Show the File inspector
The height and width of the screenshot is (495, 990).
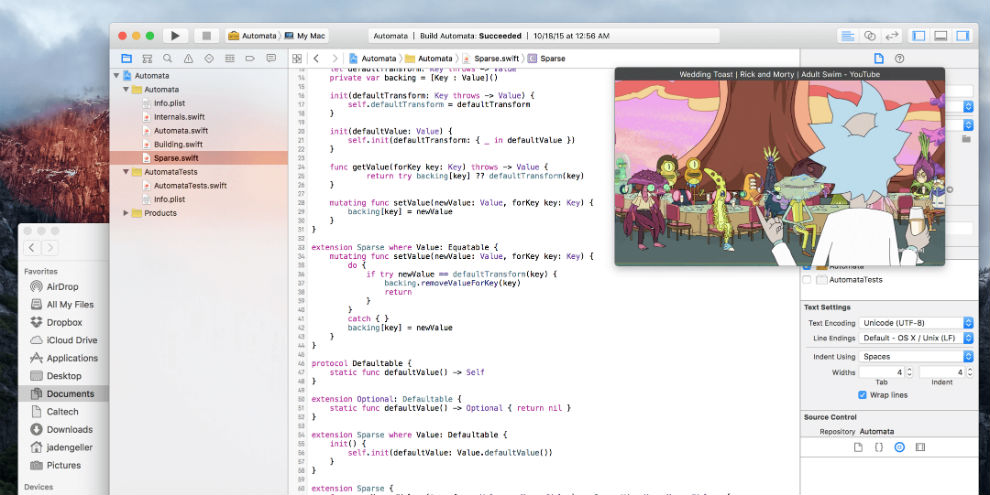coord(878,58)
